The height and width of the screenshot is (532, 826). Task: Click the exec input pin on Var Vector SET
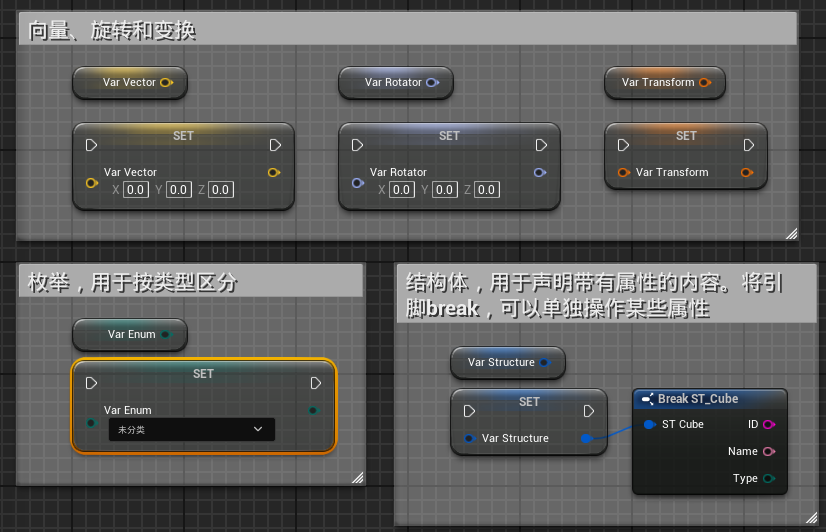coord(92,145)
